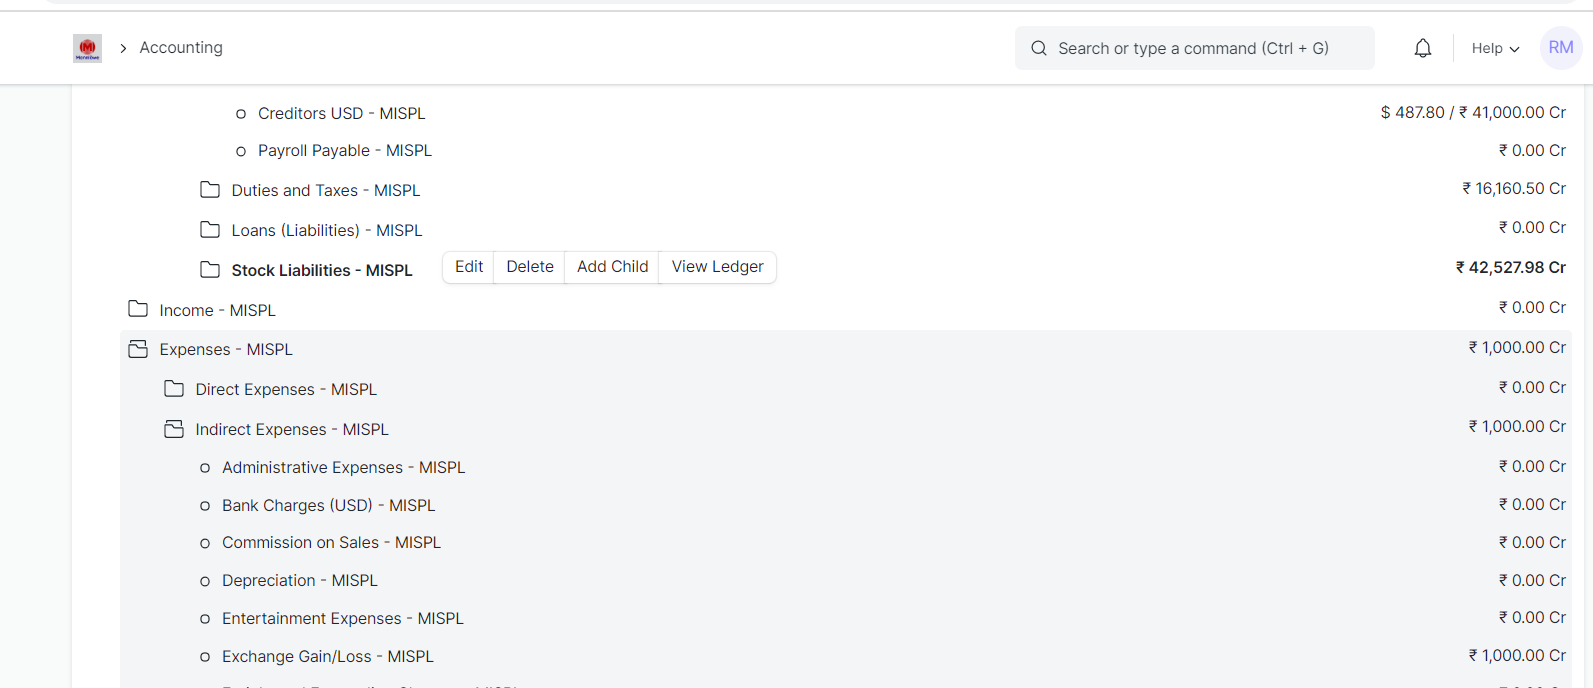
Task: Expand the Direct Expenses folder icon
Action: point(174,389)
